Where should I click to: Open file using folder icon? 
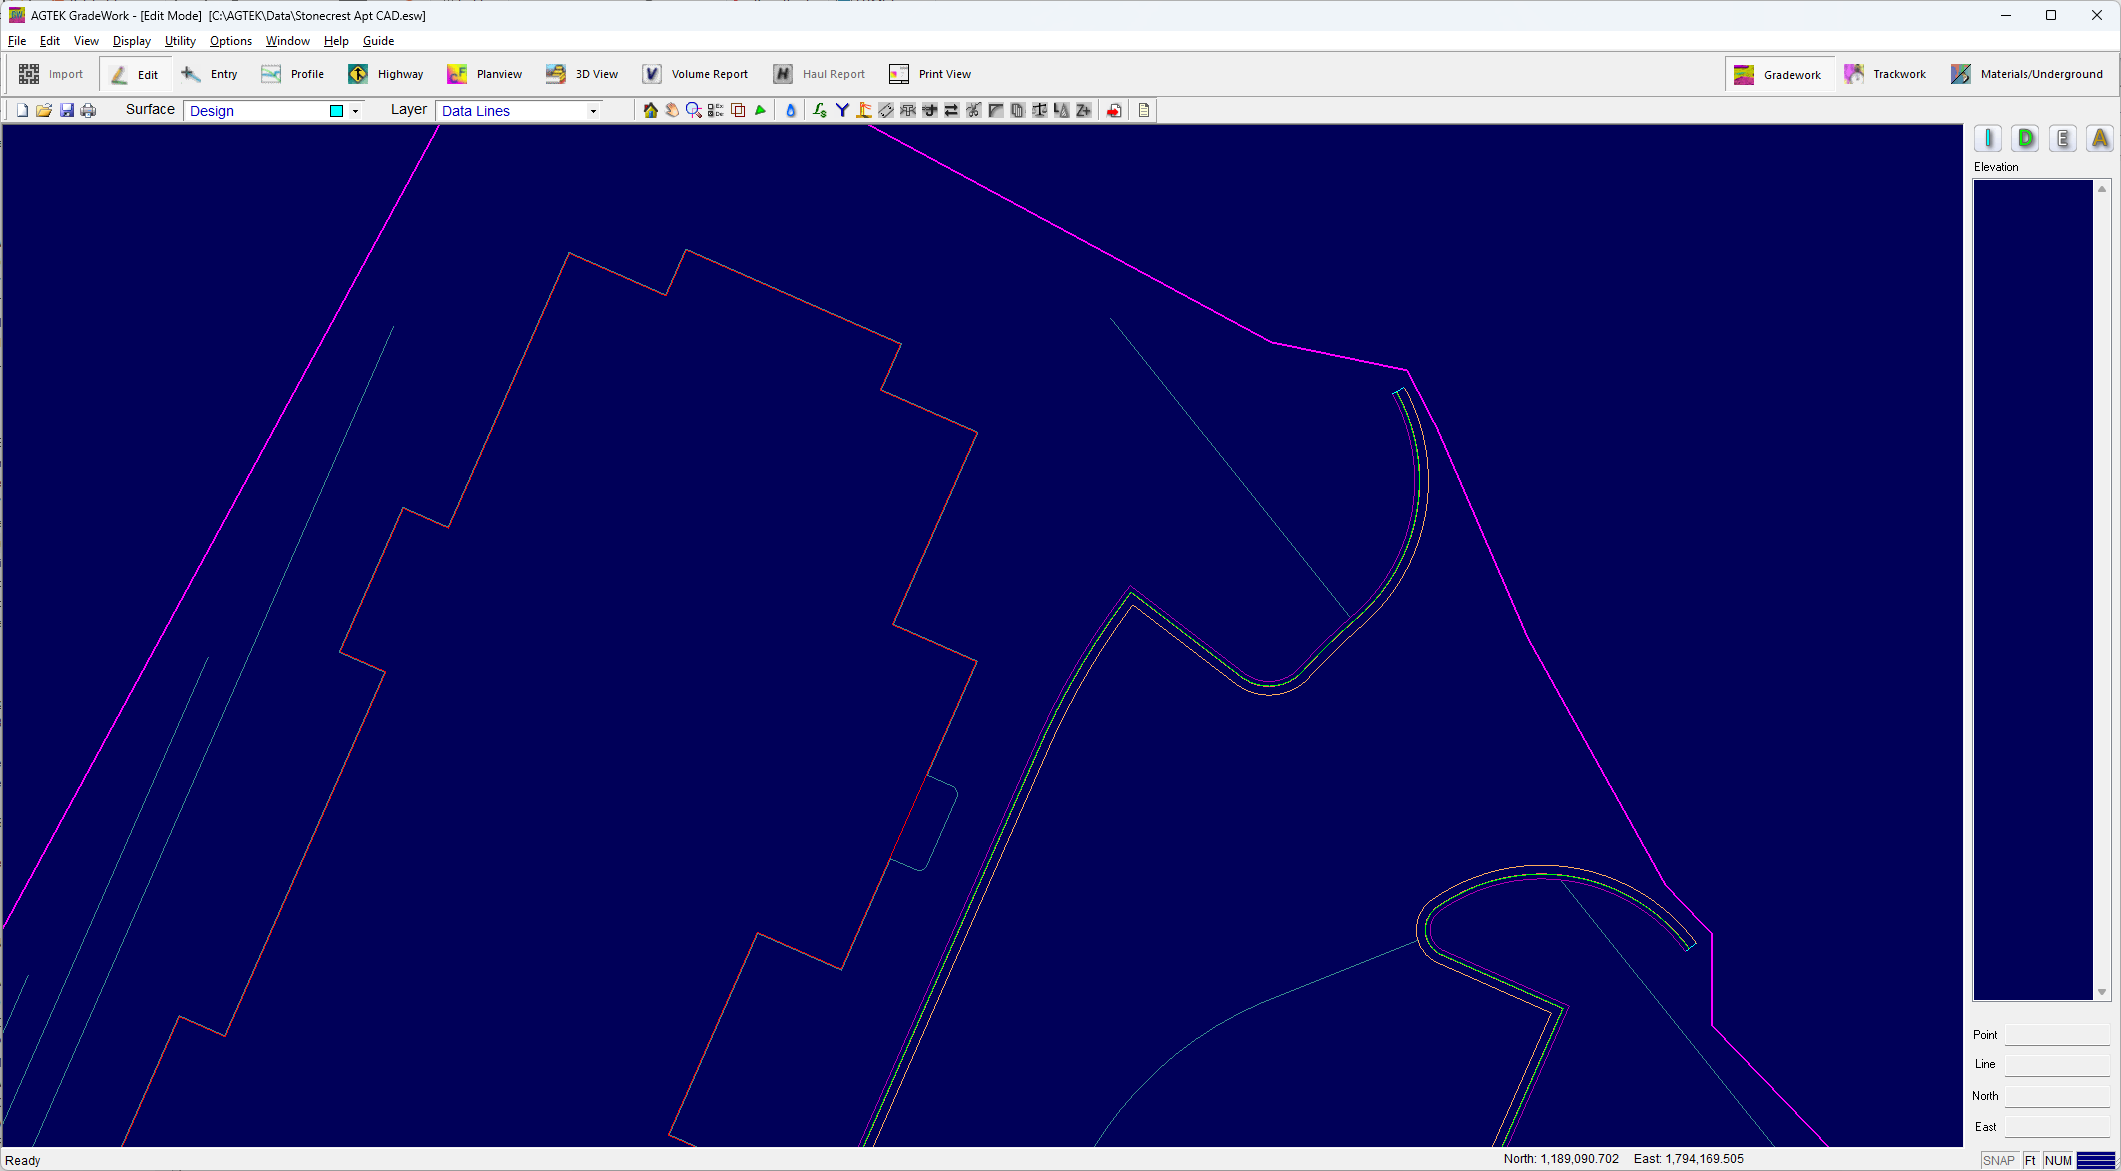44,110
